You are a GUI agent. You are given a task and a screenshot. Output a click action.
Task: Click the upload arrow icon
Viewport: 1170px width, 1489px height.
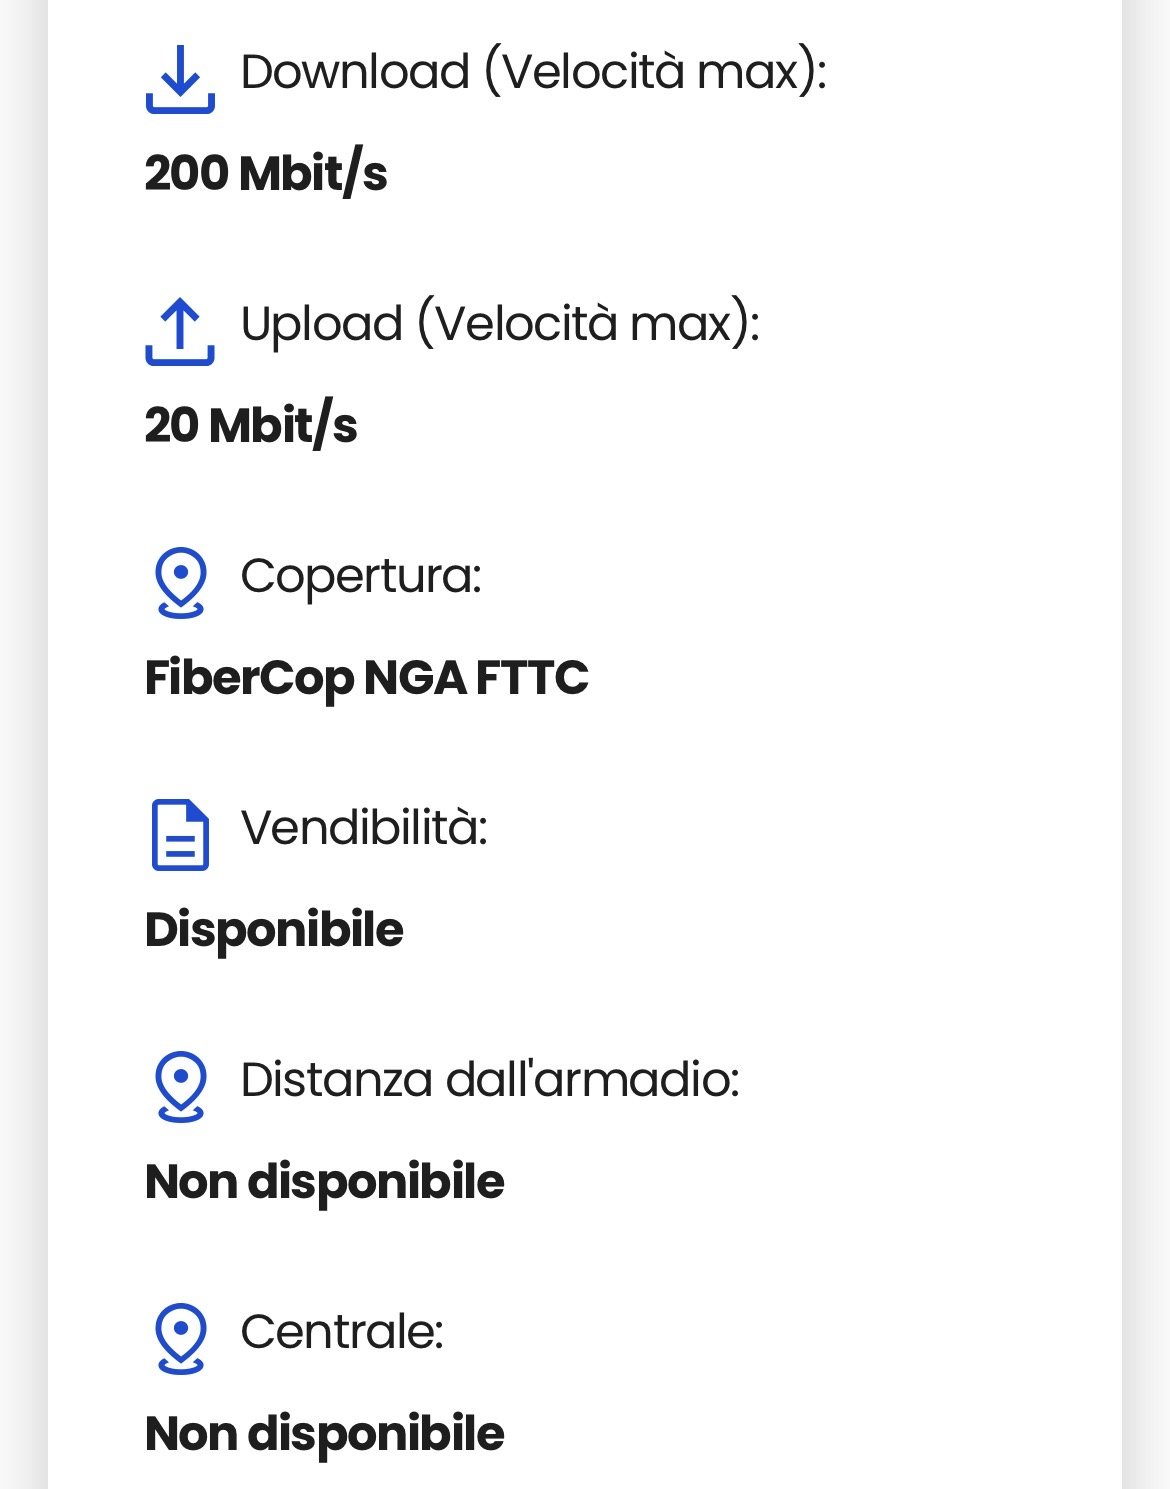tap(180, 330)
